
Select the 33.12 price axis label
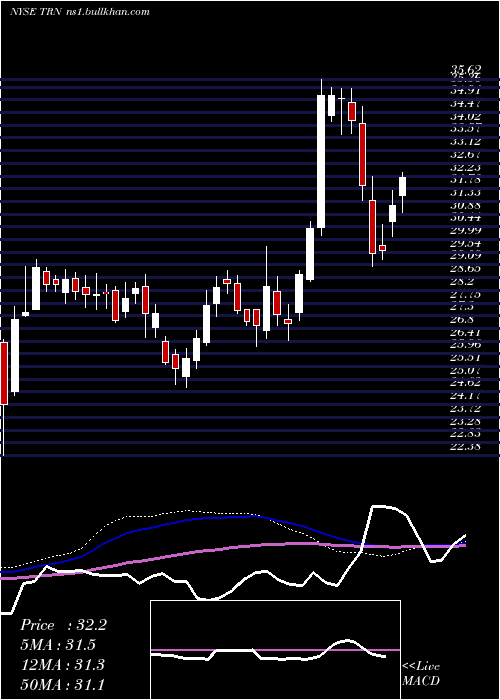466,142
